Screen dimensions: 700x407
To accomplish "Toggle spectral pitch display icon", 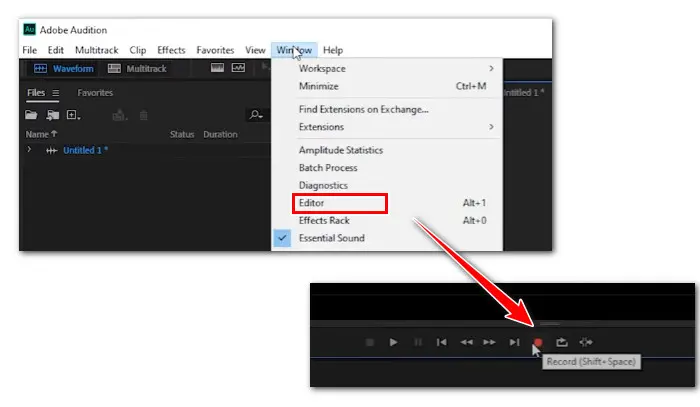I will point(238,68).
